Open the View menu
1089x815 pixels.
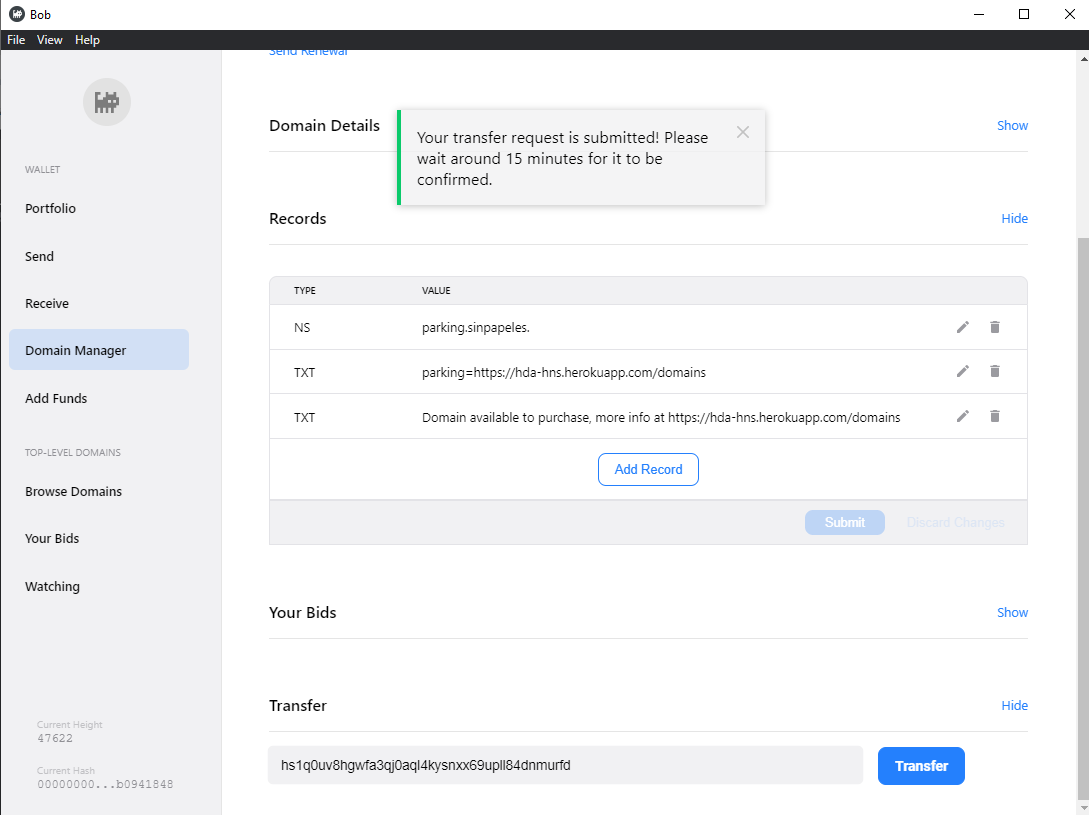click(50, 40)
